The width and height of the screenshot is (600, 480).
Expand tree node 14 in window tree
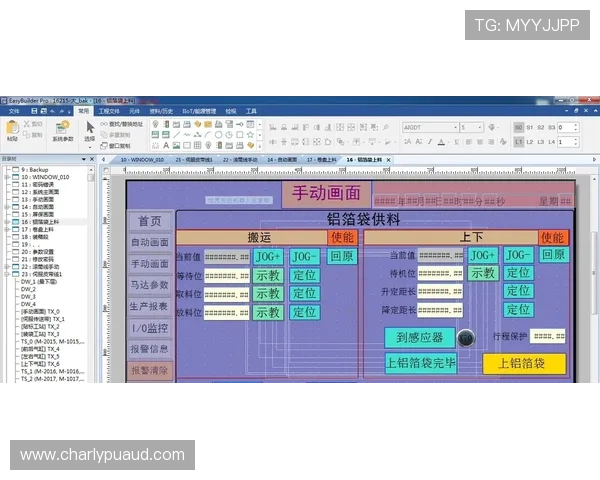tap(7, 207)
